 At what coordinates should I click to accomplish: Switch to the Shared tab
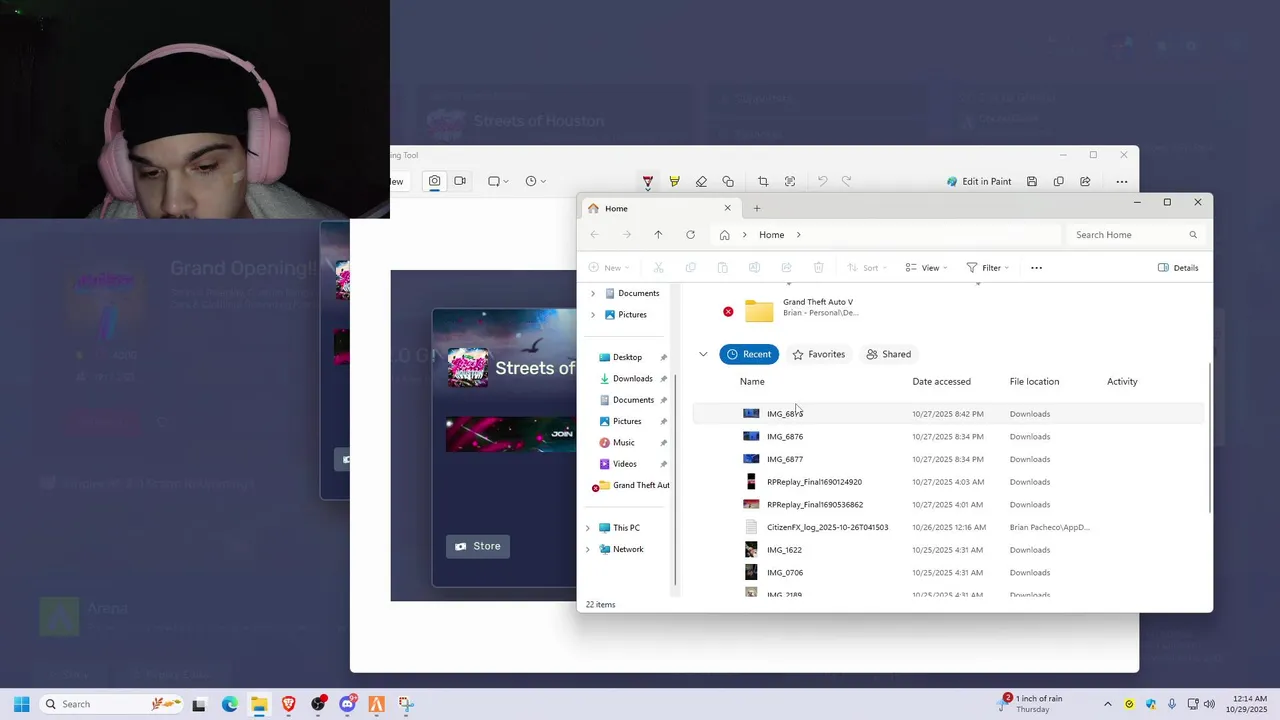coord(889,354)
